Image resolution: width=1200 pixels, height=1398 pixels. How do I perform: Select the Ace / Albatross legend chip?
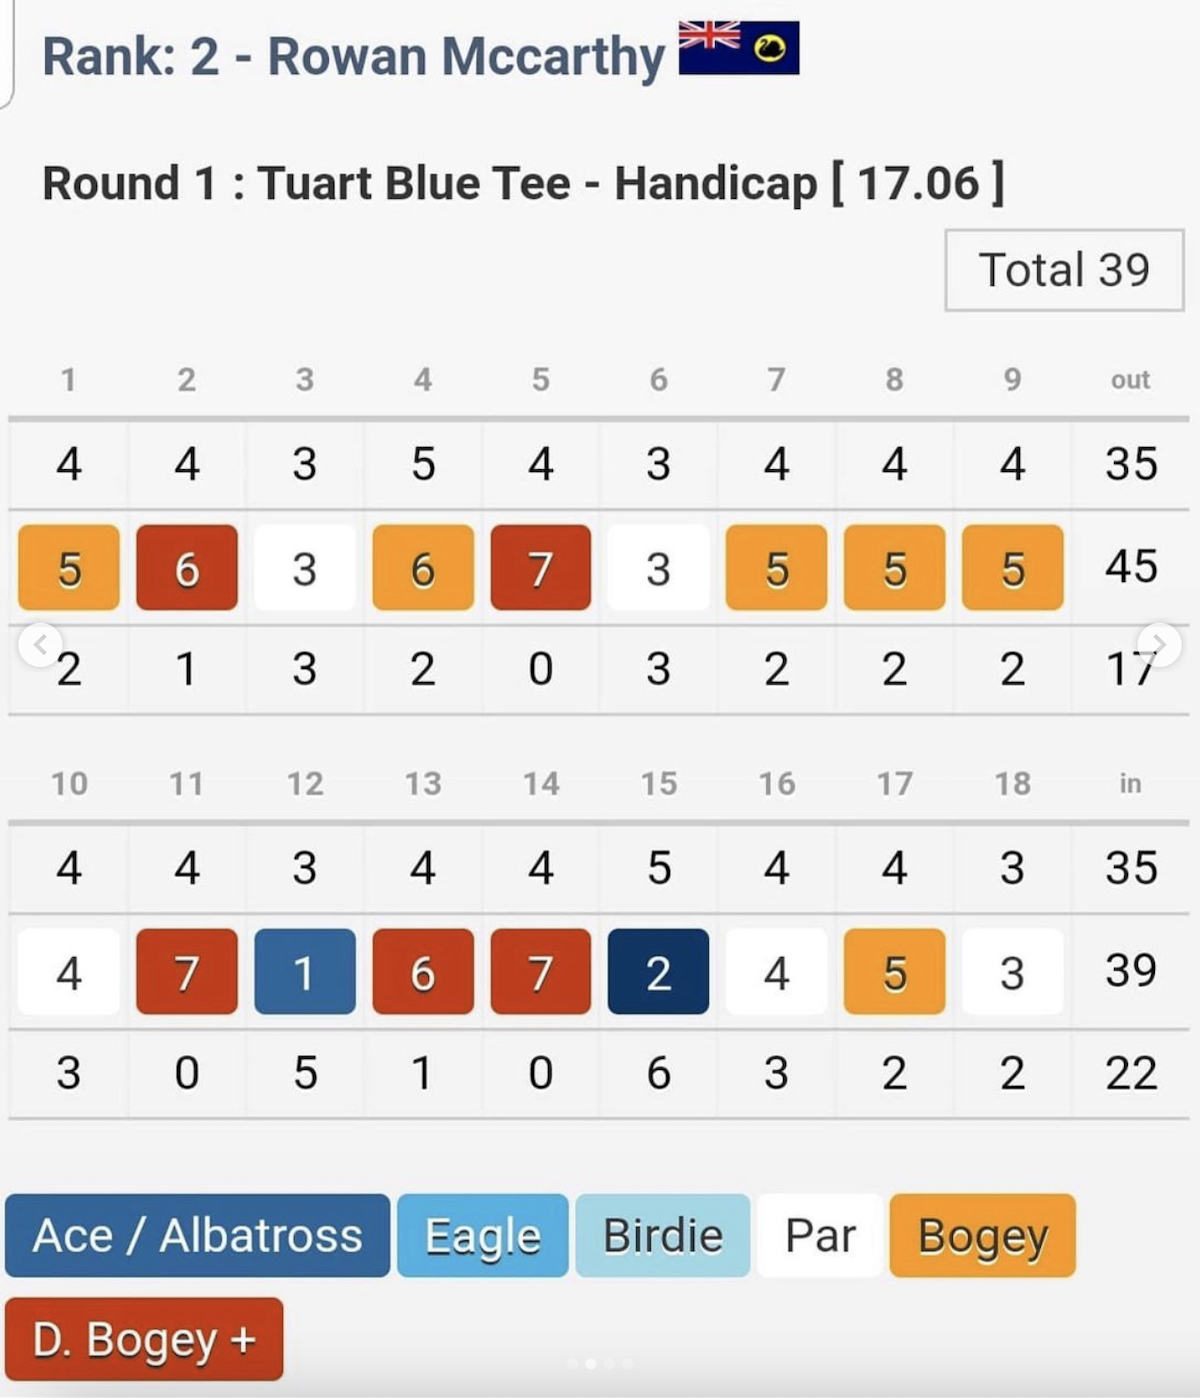[197, 1235]
